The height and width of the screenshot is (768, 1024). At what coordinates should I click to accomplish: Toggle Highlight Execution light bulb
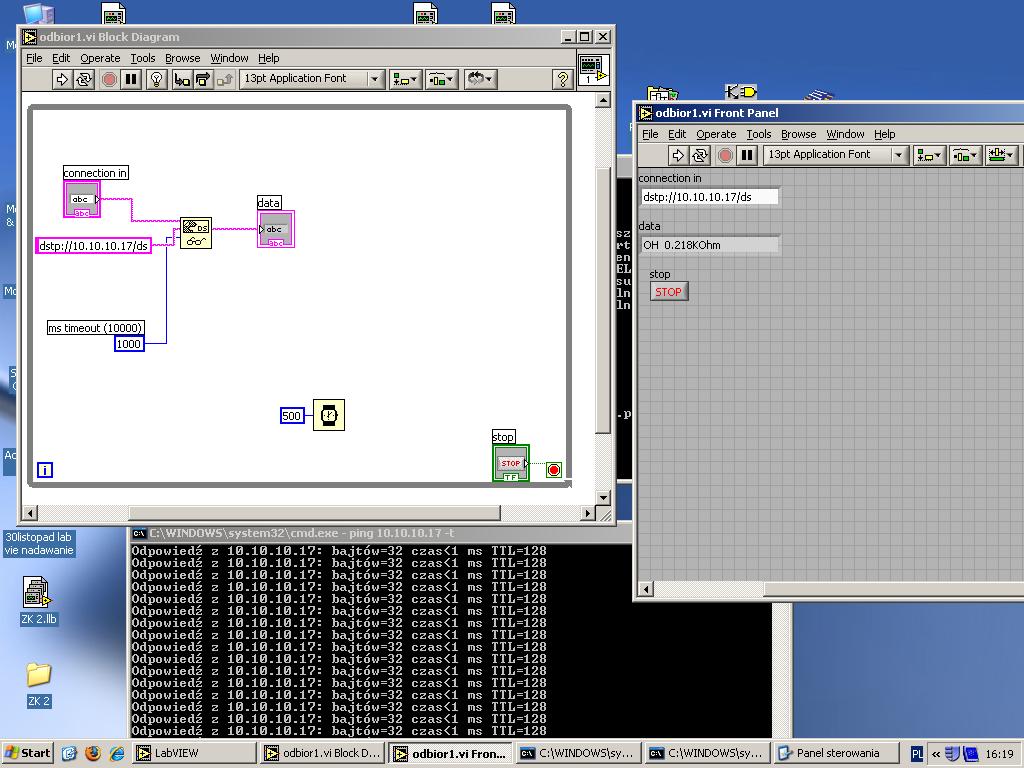tap(156, 79)
